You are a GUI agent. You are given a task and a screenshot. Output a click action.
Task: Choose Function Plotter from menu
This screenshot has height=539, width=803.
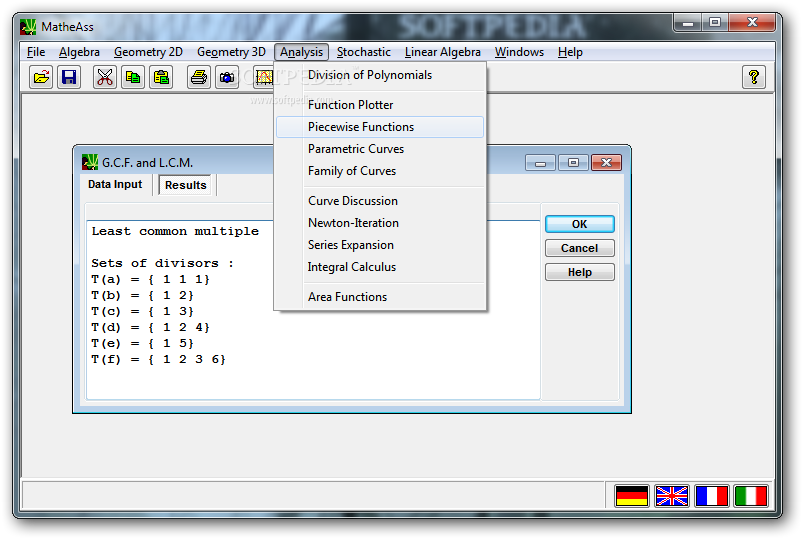(x=380, y=105)
